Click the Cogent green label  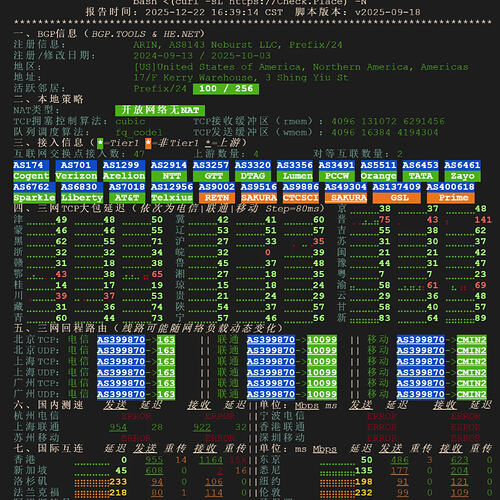pyautogui.click(x=31, y=176)
